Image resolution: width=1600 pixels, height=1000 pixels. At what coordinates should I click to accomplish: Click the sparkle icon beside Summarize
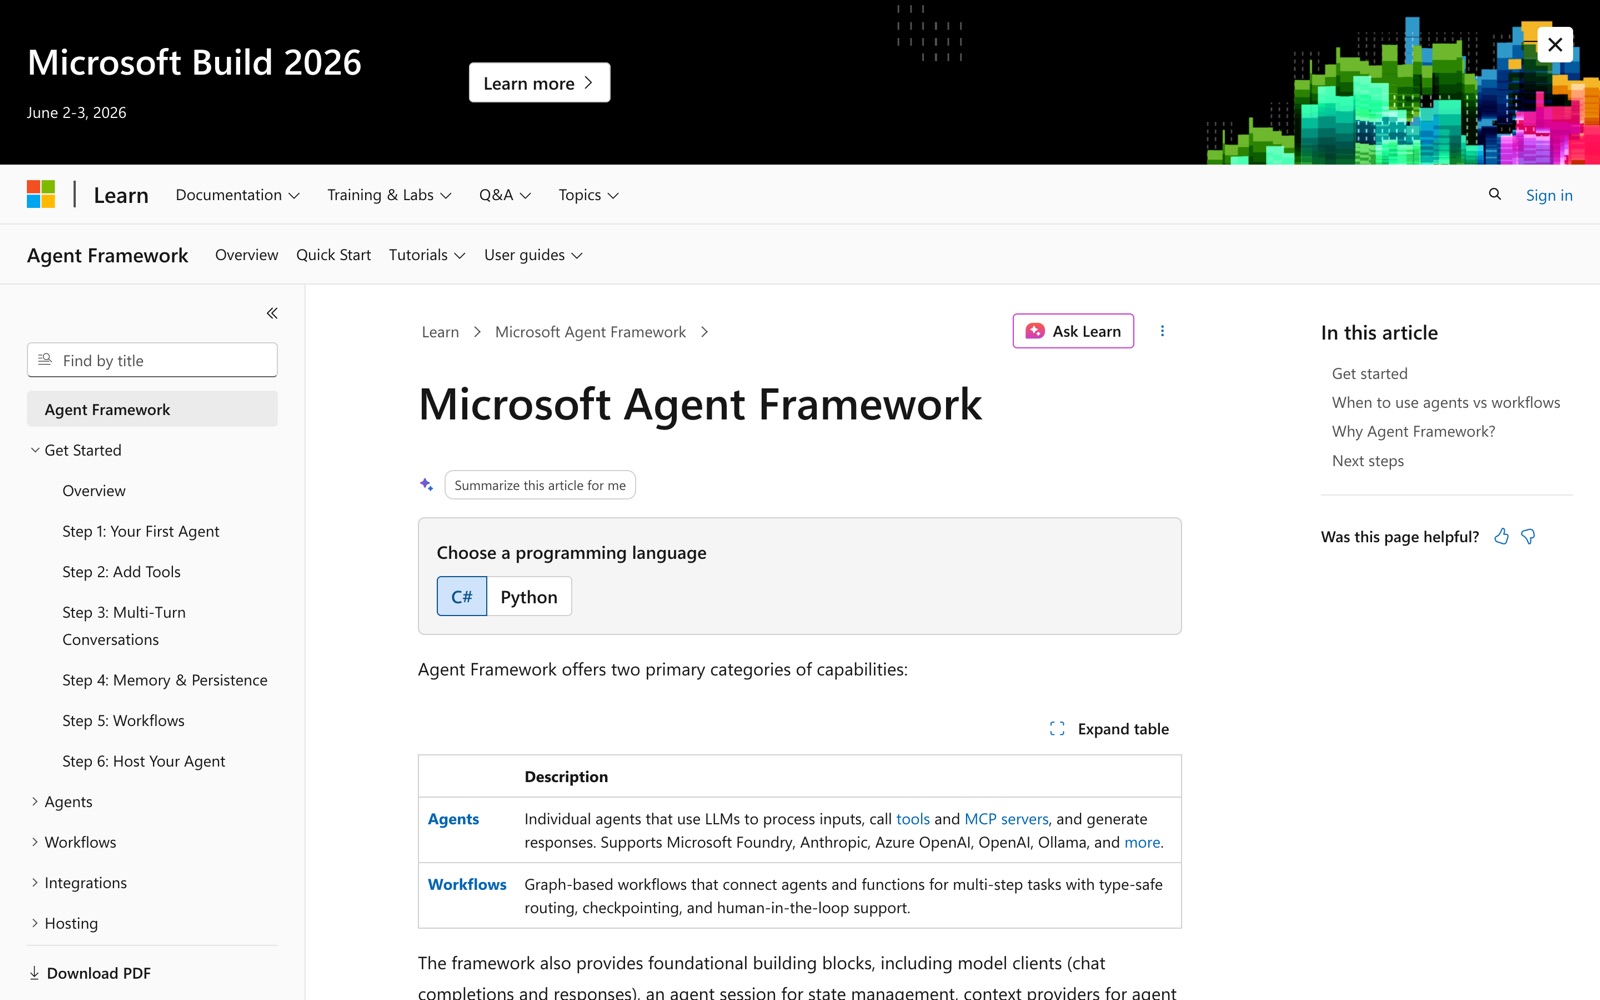[427, 485]
